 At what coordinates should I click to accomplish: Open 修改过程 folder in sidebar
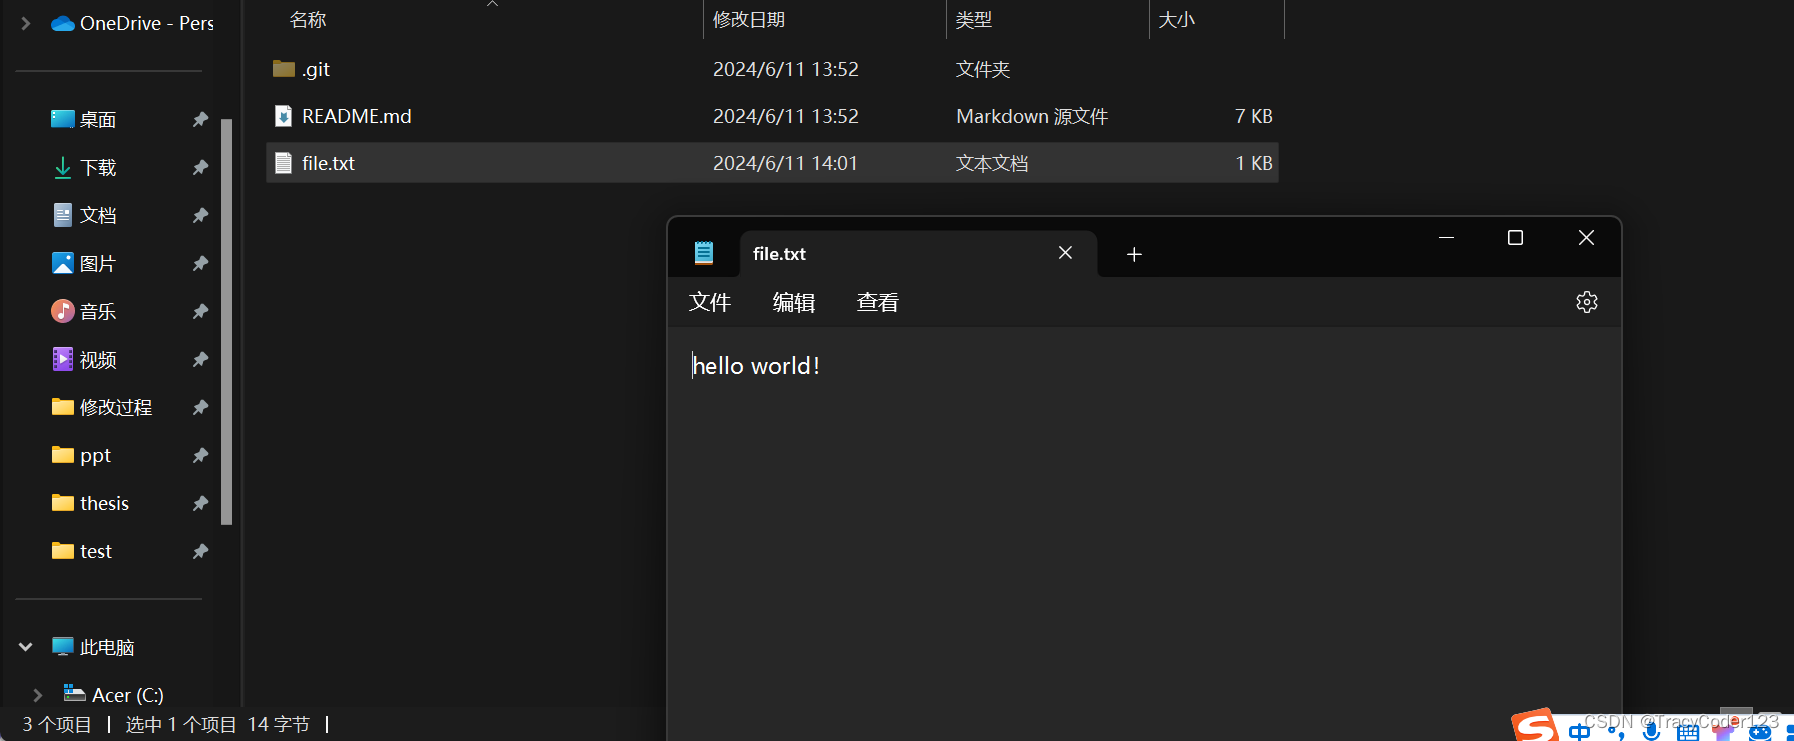pos(102,407)
